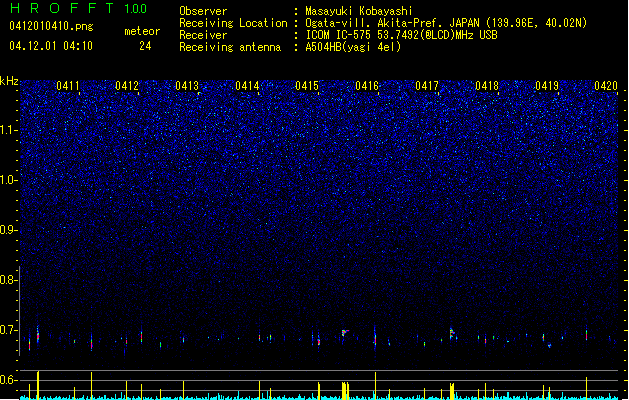Click the 0.8 frequency axis label
This screenshot has width=629, height=400.
9,280
